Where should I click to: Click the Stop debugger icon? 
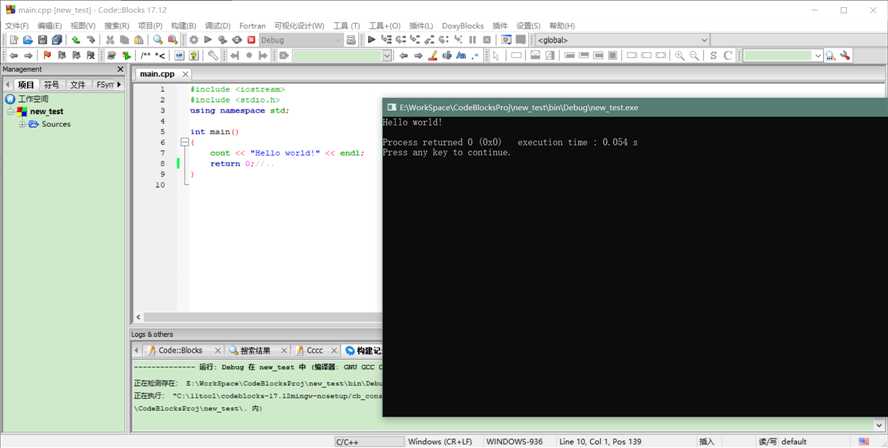coord(486,40)
